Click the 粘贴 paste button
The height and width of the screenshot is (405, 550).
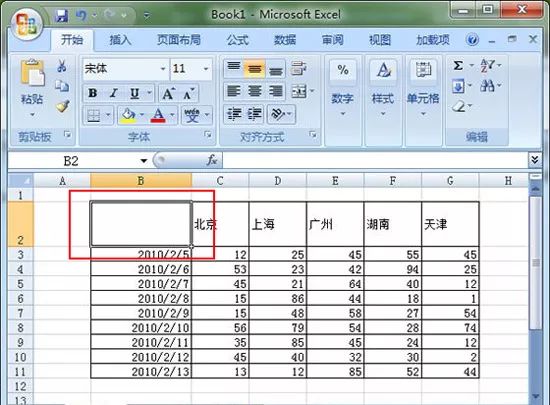click(x=32, y=89)
